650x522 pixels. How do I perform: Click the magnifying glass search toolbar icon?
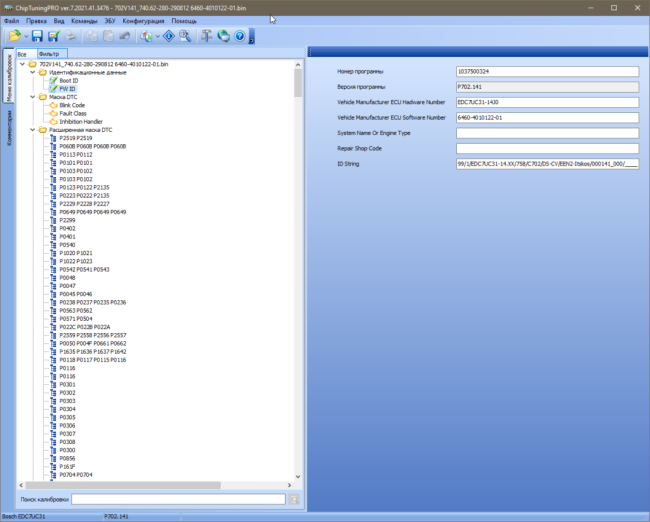click(x=185, y=36)
